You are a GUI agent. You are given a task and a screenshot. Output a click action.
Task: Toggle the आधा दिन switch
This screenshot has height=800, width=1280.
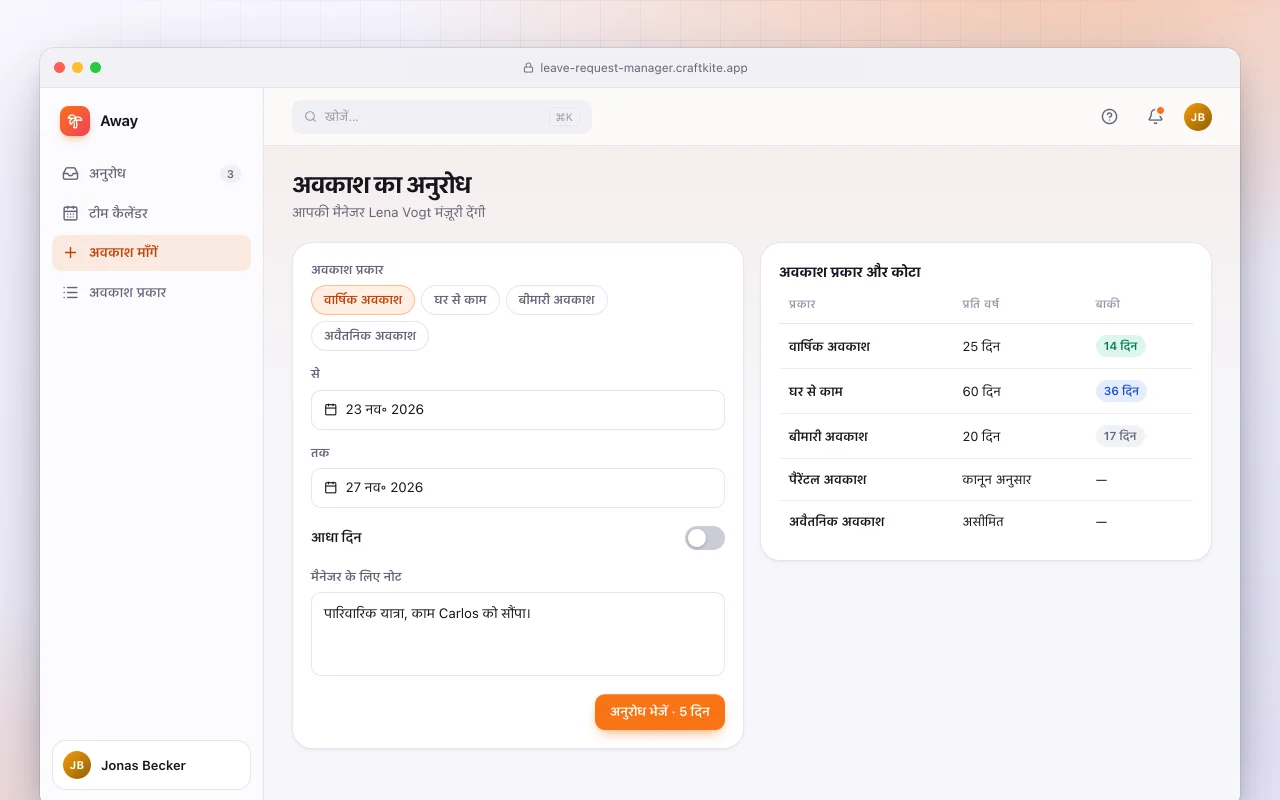pyautogui.click(x=705, y=538)
